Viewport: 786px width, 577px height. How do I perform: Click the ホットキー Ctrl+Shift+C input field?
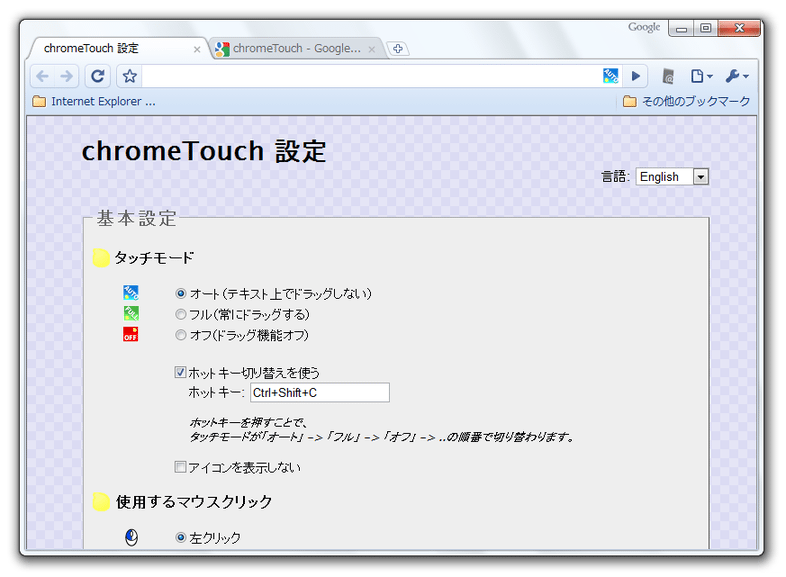(x=320, y=393)
